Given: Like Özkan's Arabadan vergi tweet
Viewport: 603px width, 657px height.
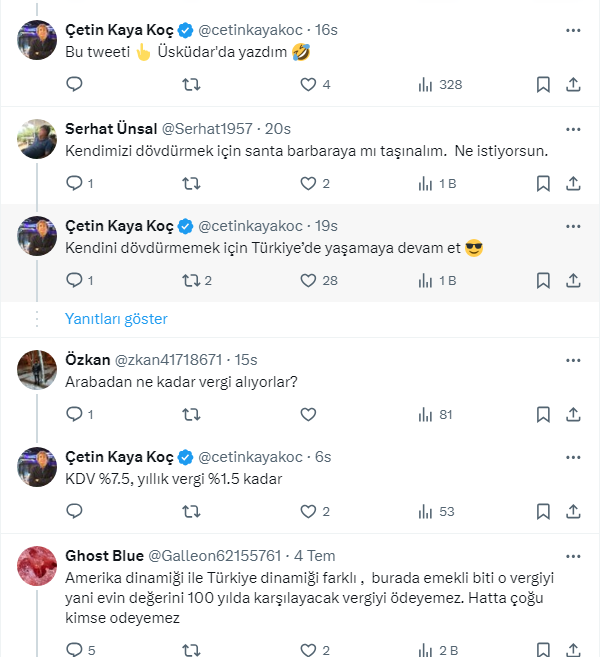Looking at the screenshot, I should click(x=309, y=414).
